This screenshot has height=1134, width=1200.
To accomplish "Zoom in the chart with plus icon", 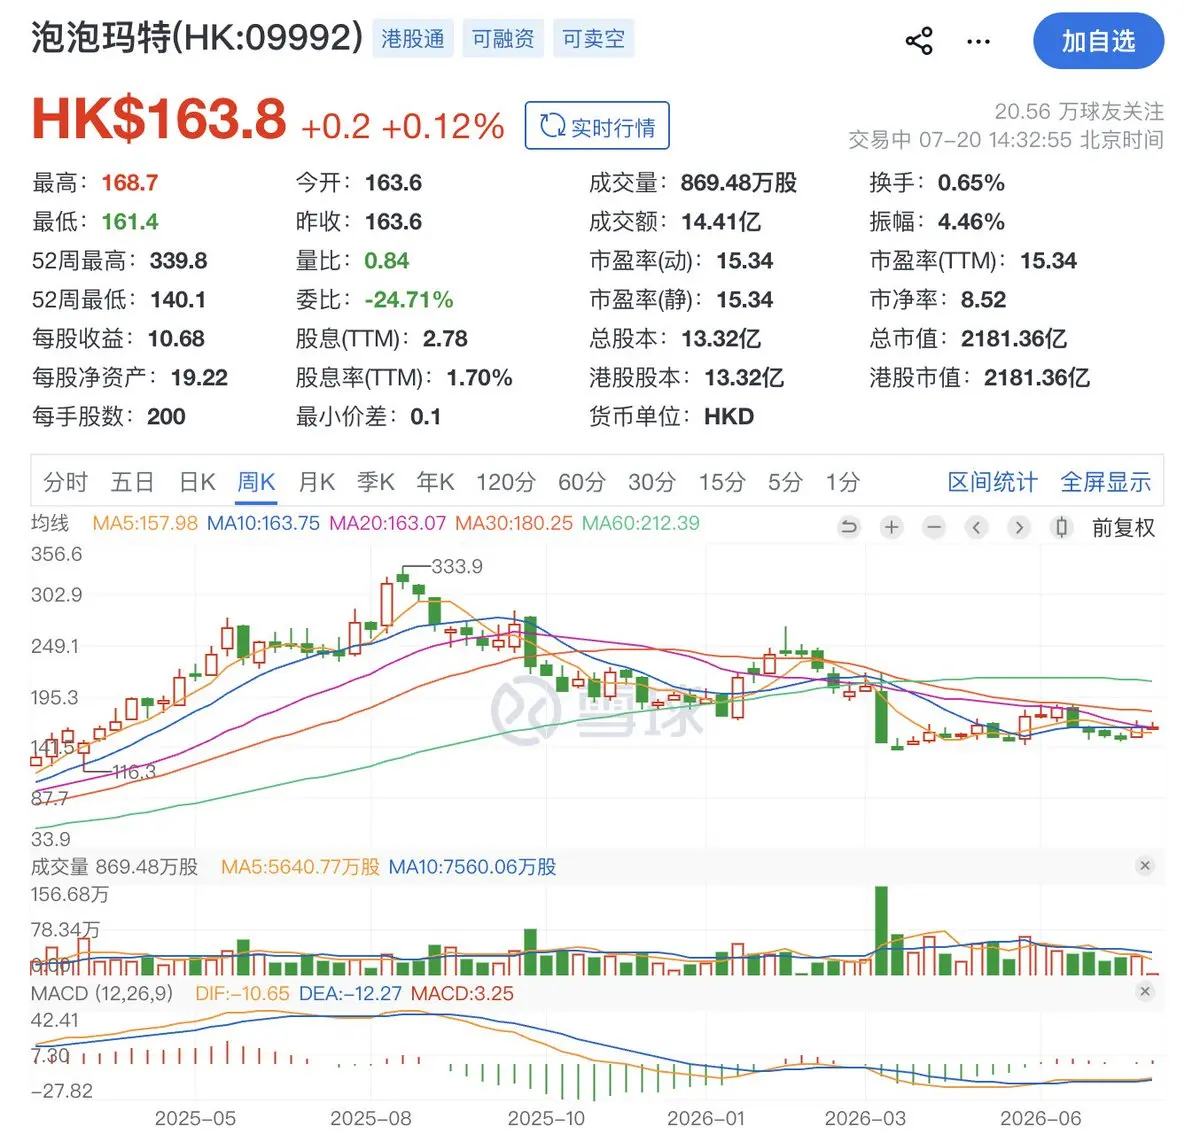I will coord(892,527).
